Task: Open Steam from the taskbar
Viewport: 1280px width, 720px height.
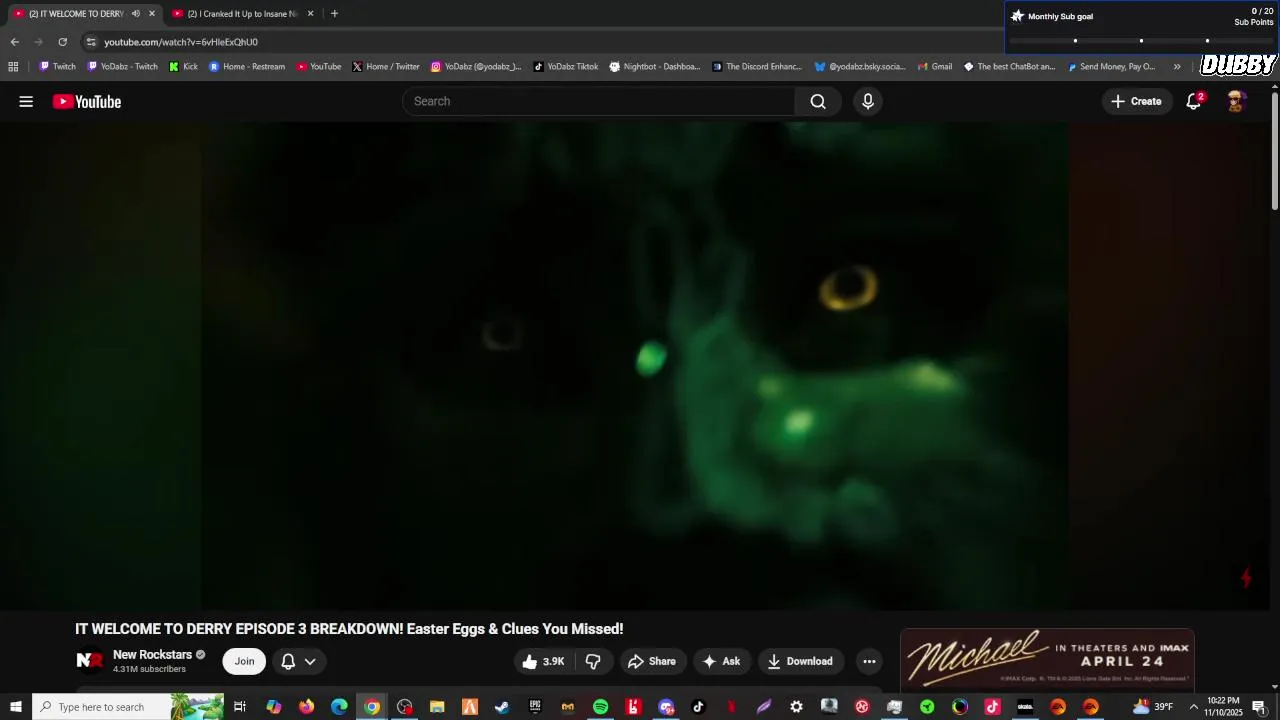Action: [502, 707]
